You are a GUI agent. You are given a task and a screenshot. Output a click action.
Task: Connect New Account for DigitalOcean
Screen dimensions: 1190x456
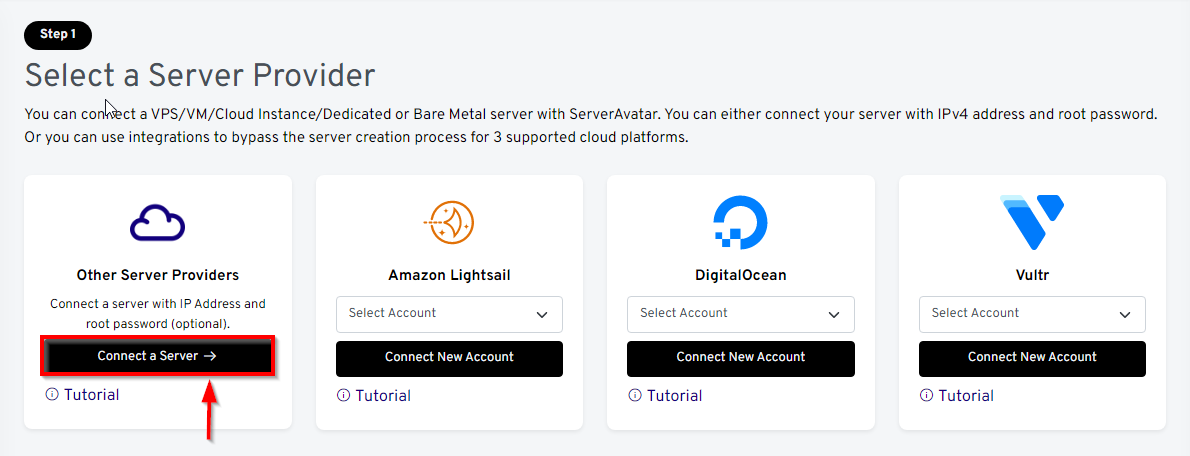click(x=740, y=358)
